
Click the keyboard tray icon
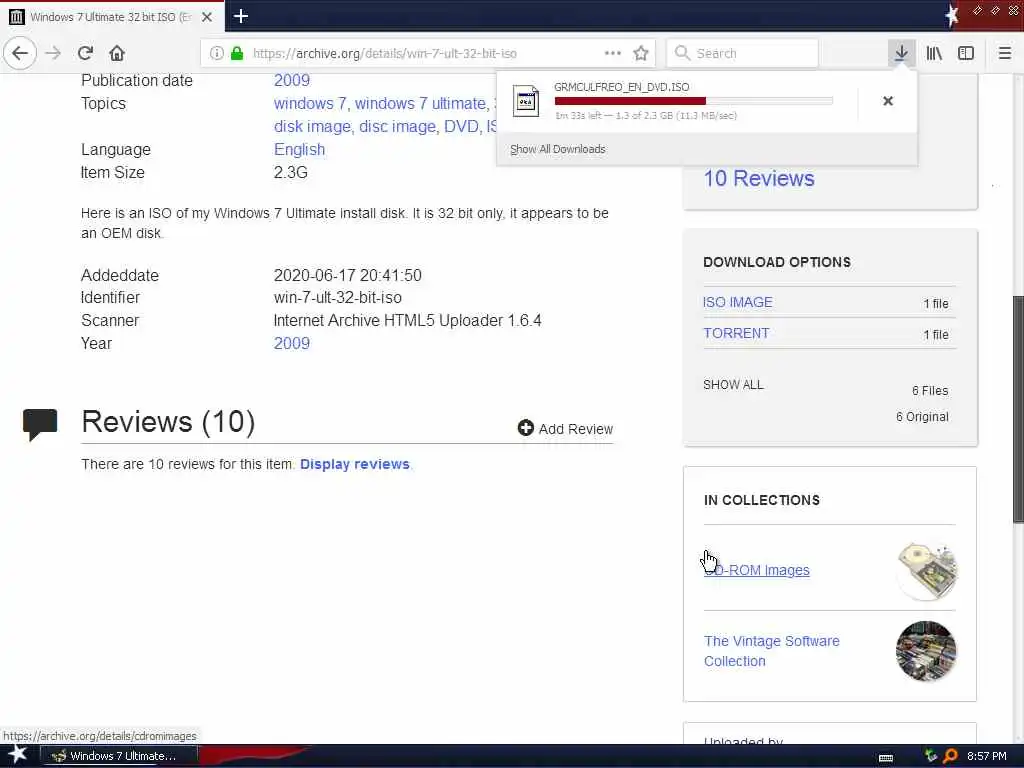click(x=886, y=758)
